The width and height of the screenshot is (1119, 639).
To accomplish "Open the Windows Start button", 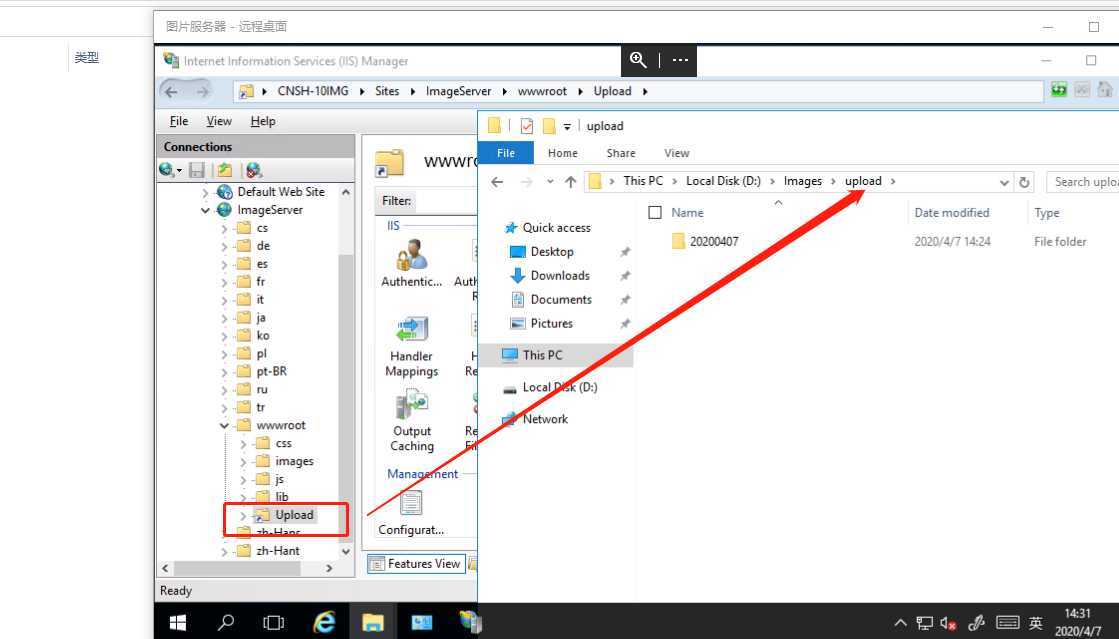I will pyautogui.click(x=178, y=623).
